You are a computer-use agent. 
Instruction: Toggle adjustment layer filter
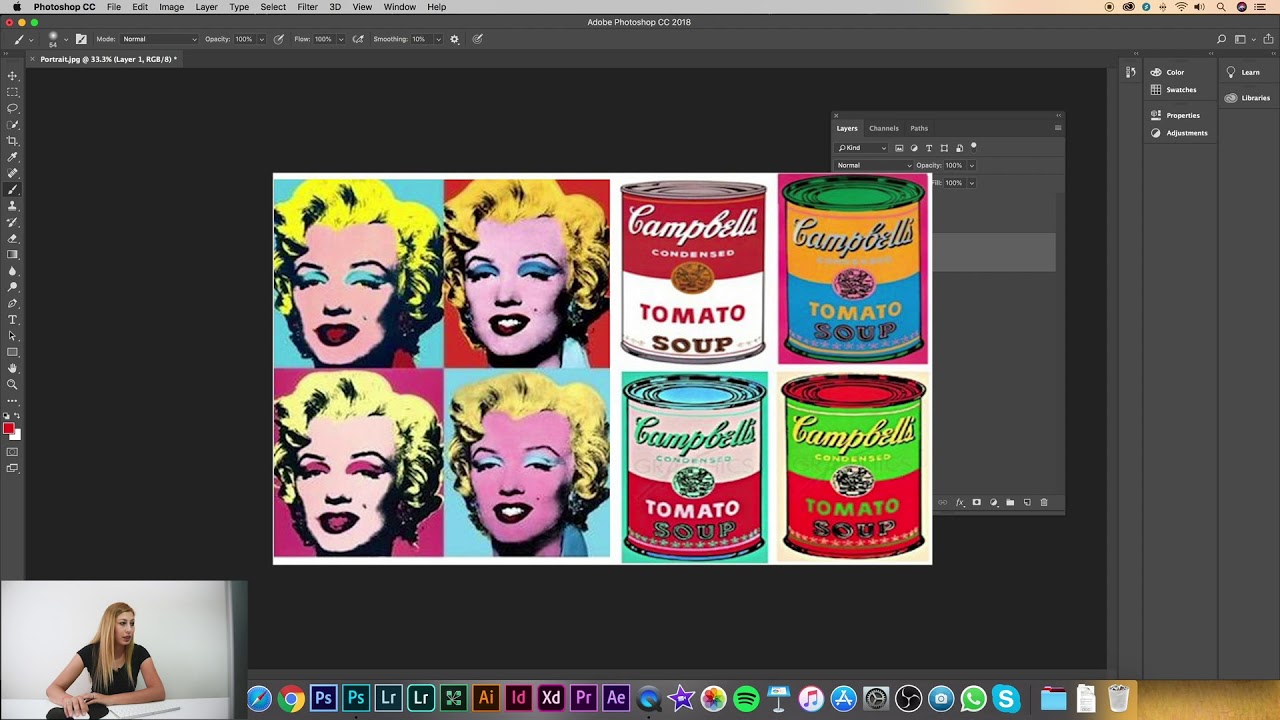coord(914,148)
